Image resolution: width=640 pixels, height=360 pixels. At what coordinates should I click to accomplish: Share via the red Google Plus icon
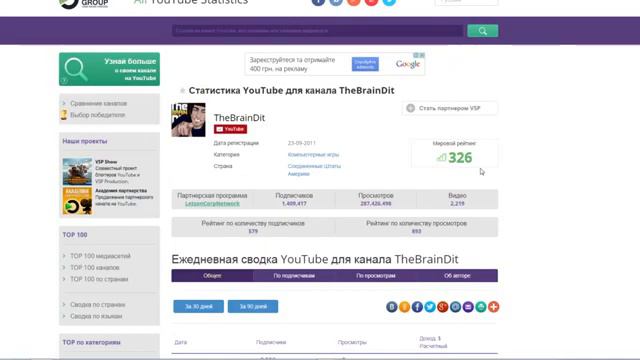tap(442, 307)
